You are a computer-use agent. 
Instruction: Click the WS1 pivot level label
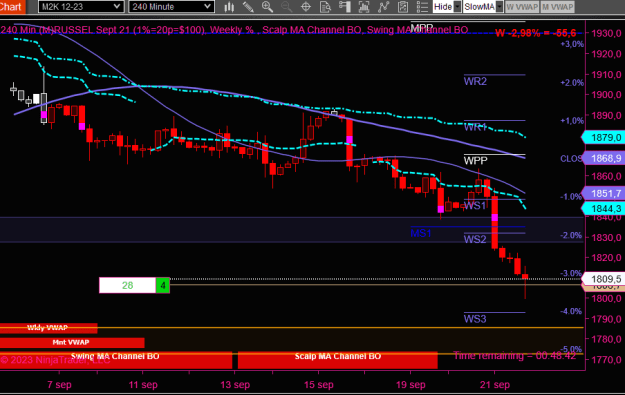coord(475,206)
